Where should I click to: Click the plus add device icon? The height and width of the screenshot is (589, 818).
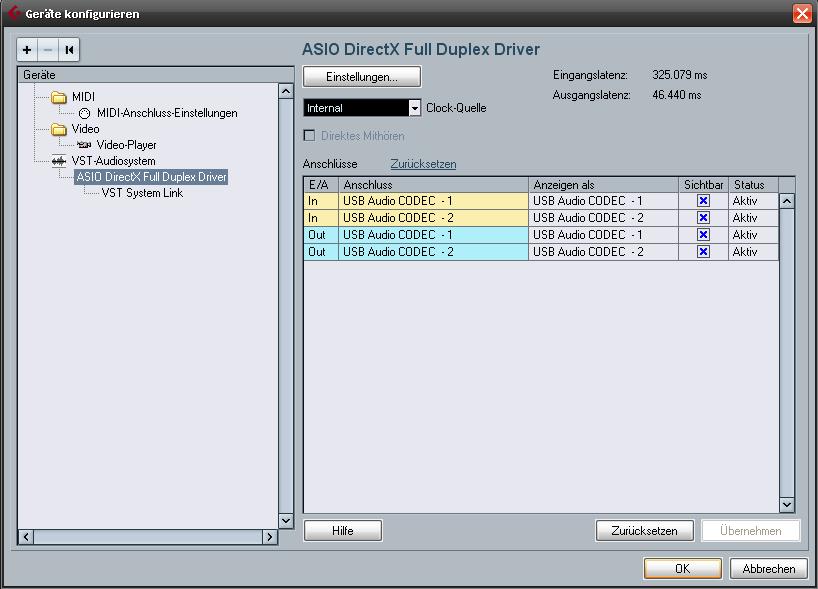tap(27, 49)
